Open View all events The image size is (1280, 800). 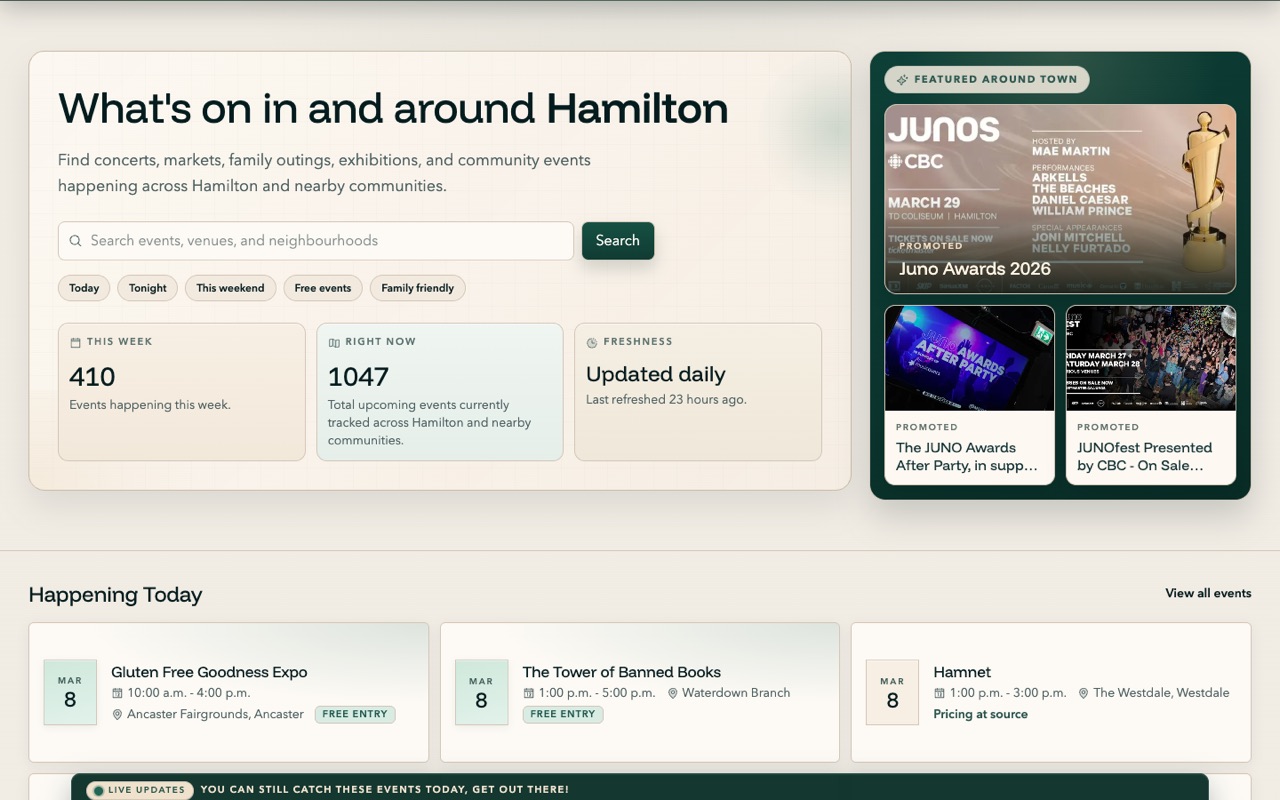click(1208, 593)
